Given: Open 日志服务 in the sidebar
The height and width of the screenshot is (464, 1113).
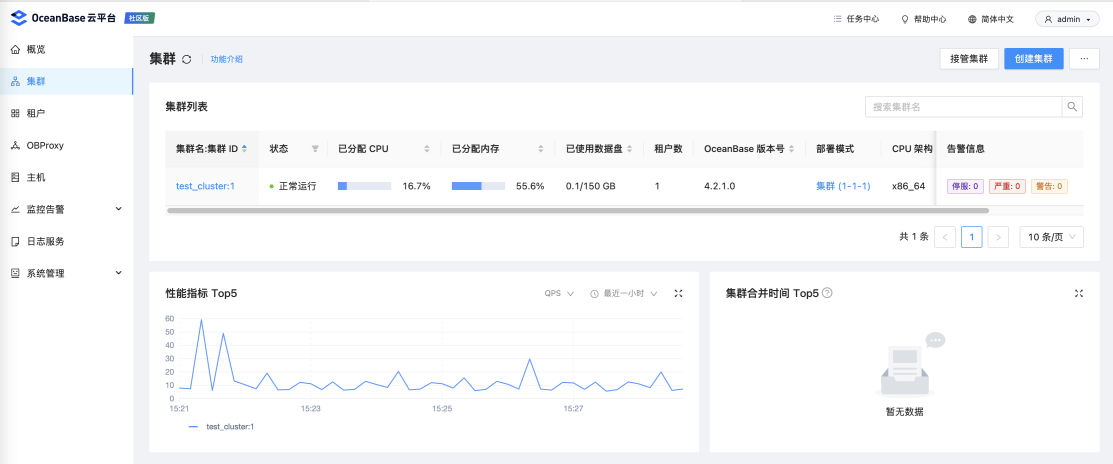Looking at the screenshot, I should (67, 241).
